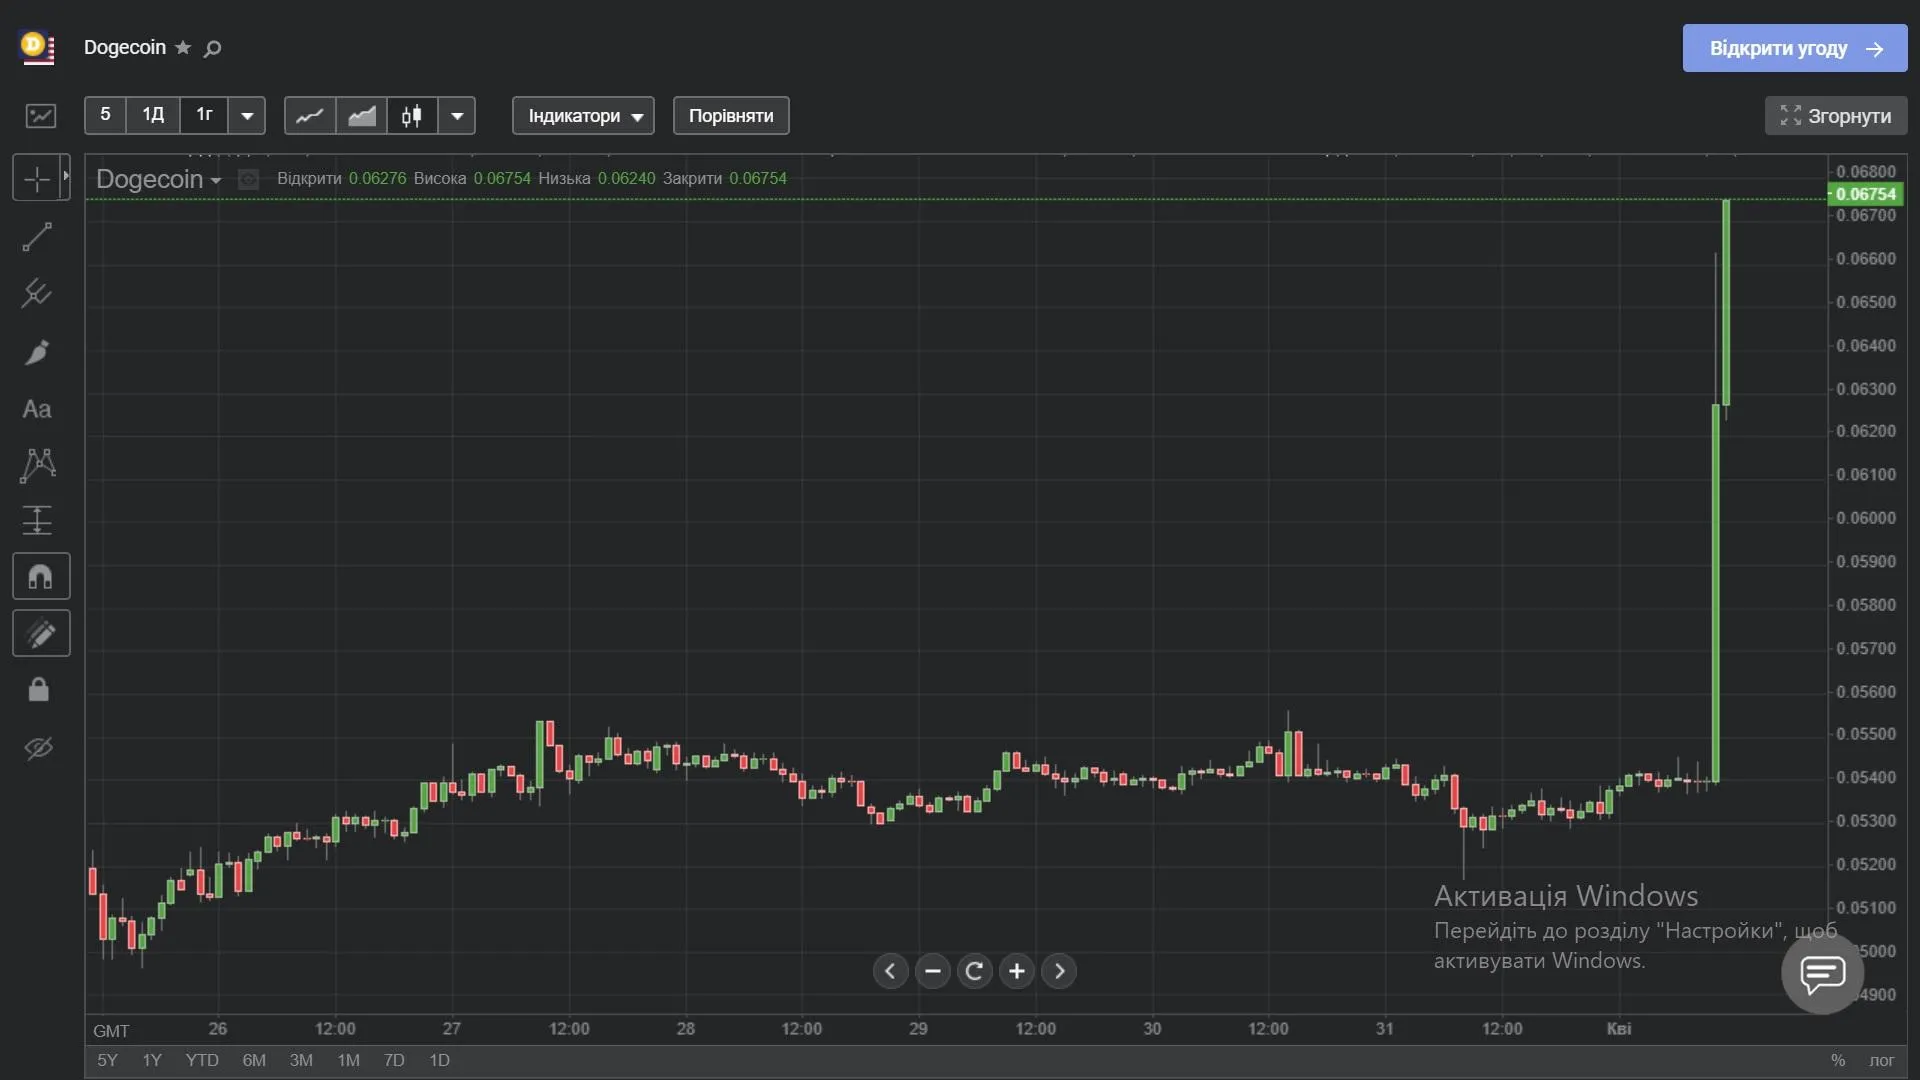
Task: Select the crosshair cursor tool
Action: click(37, 179)
